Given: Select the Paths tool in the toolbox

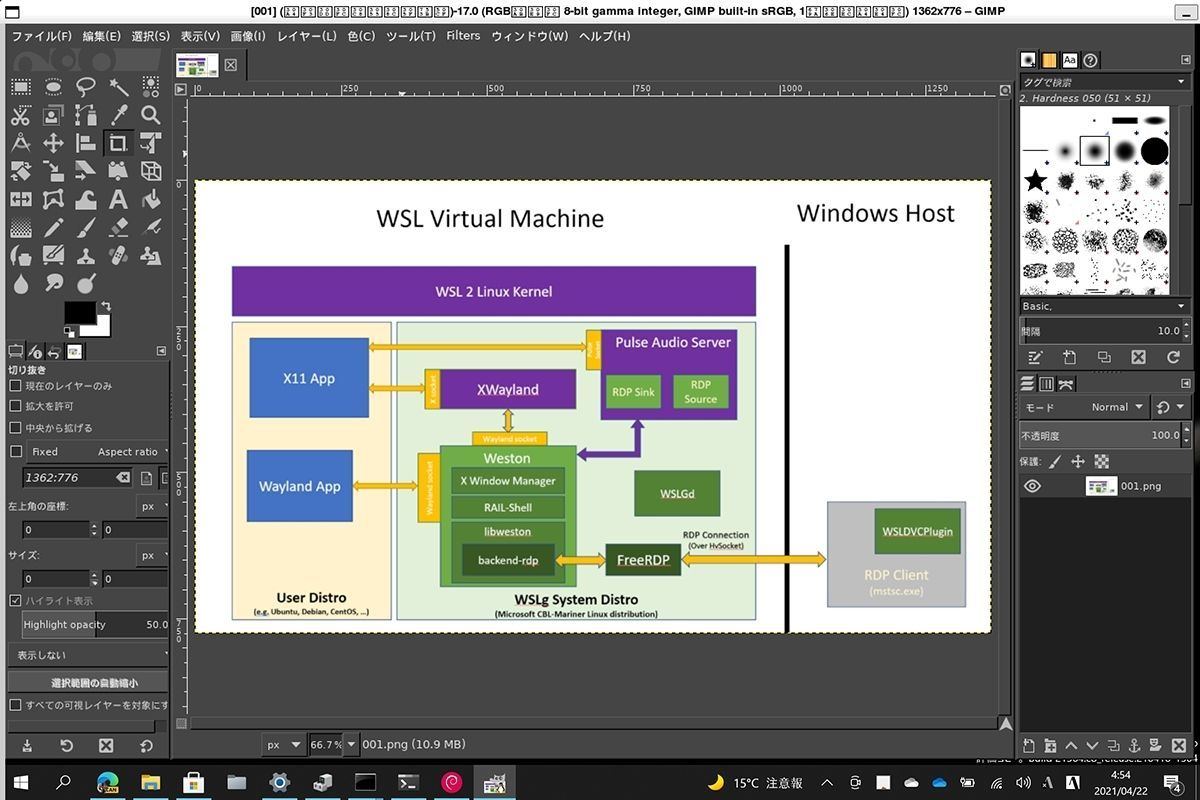Looking at the screenshot, I should (x=86, y=115).
